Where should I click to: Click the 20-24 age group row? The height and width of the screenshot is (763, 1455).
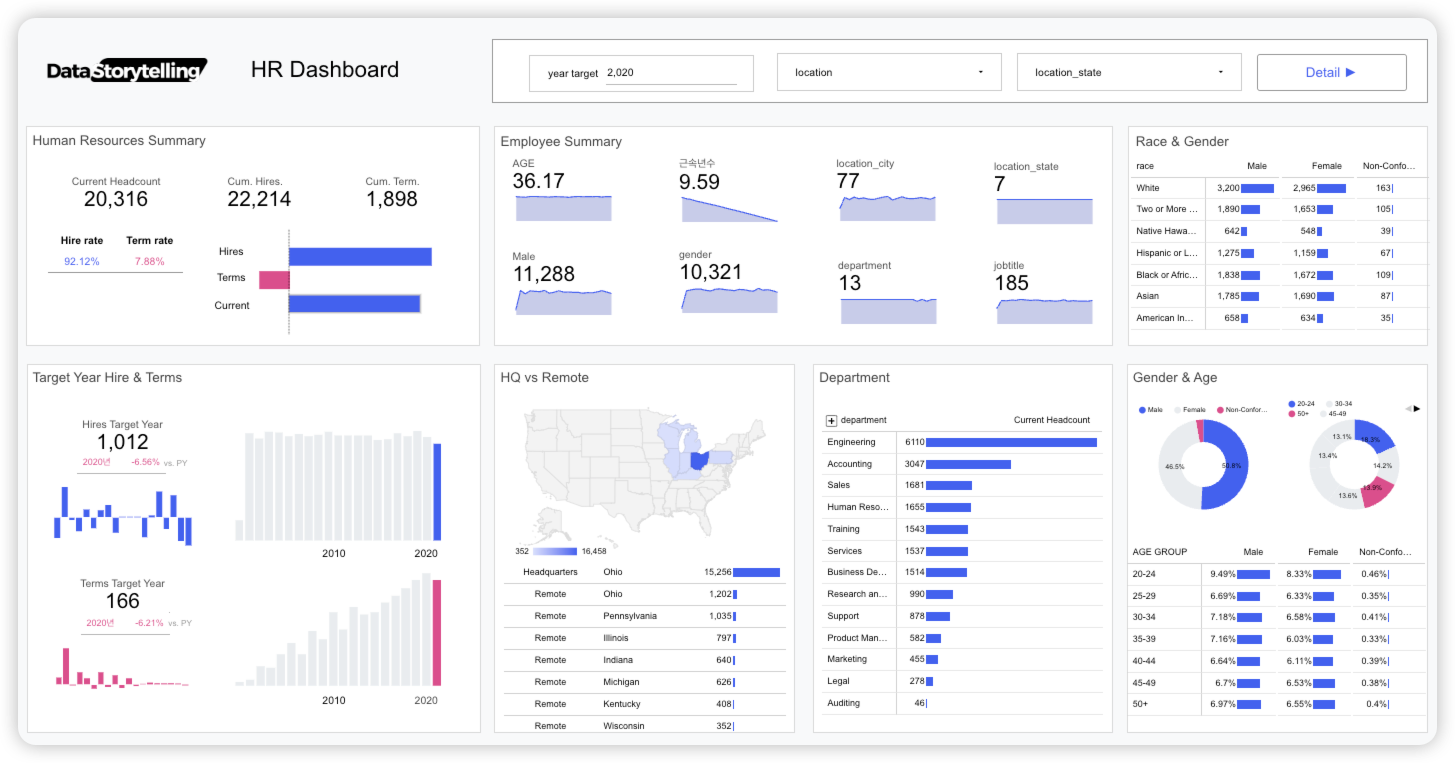(1279, 574)
